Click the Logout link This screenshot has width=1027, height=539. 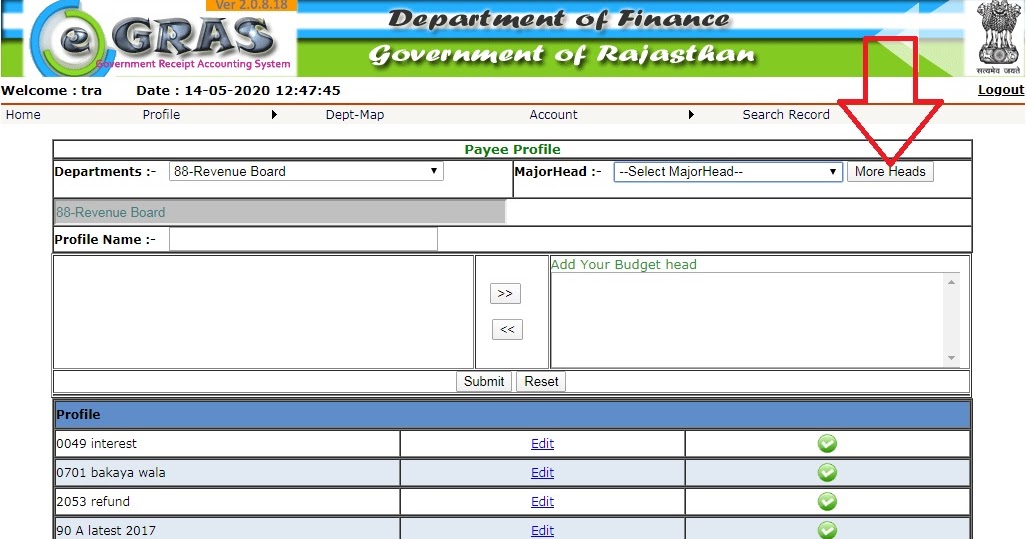tap(1001, 90)
